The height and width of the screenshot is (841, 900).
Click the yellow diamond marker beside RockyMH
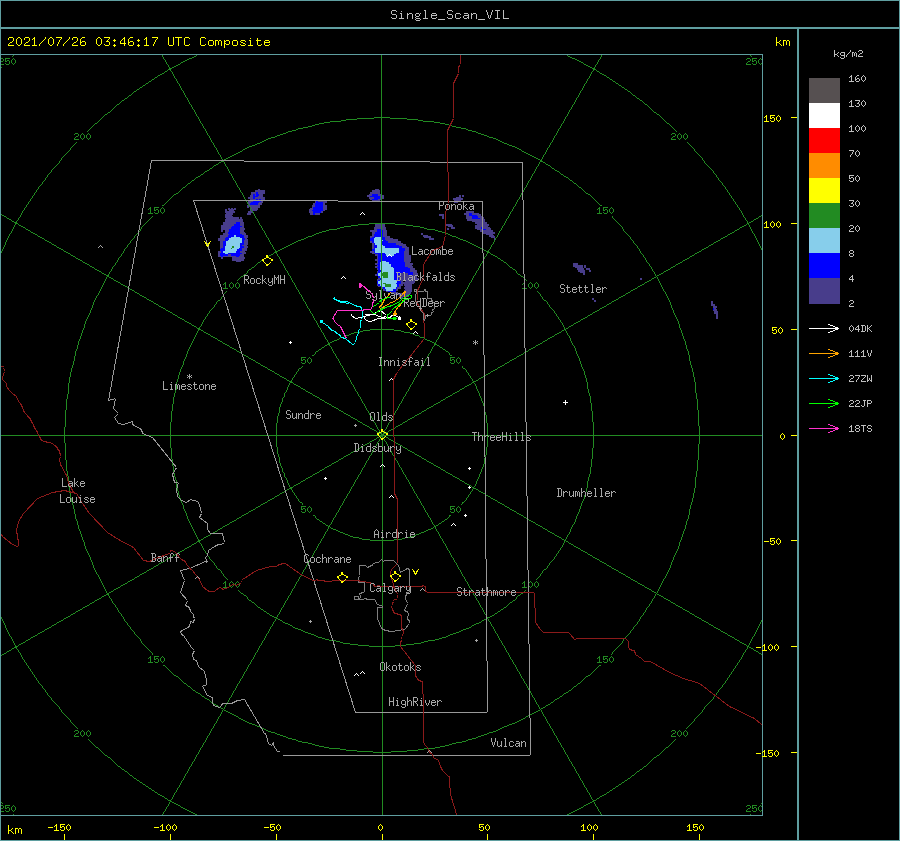click(267, 261)
